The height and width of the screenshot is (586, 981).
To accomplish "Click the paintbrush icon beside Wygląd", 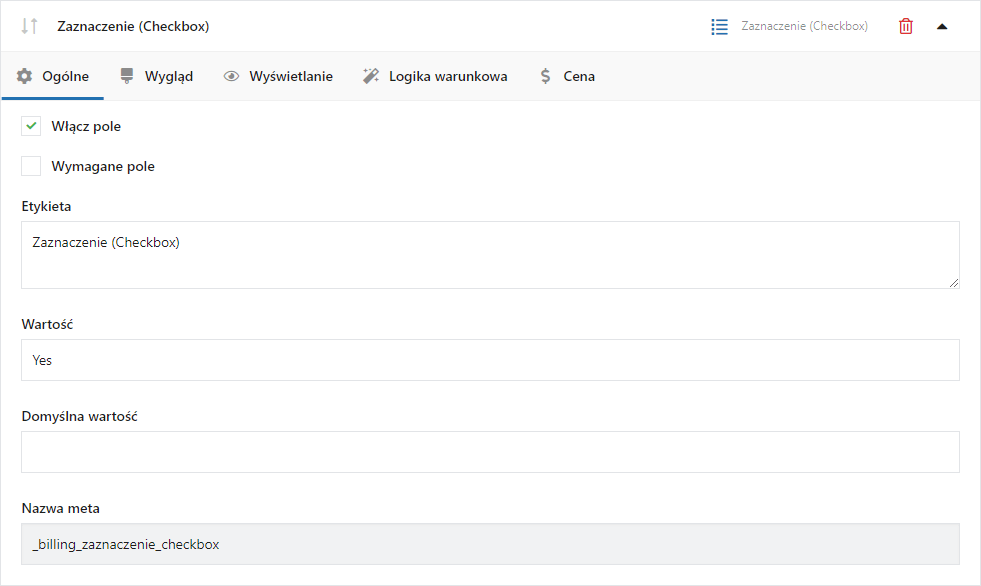I will pyautogui.click(x=127, y=76).
